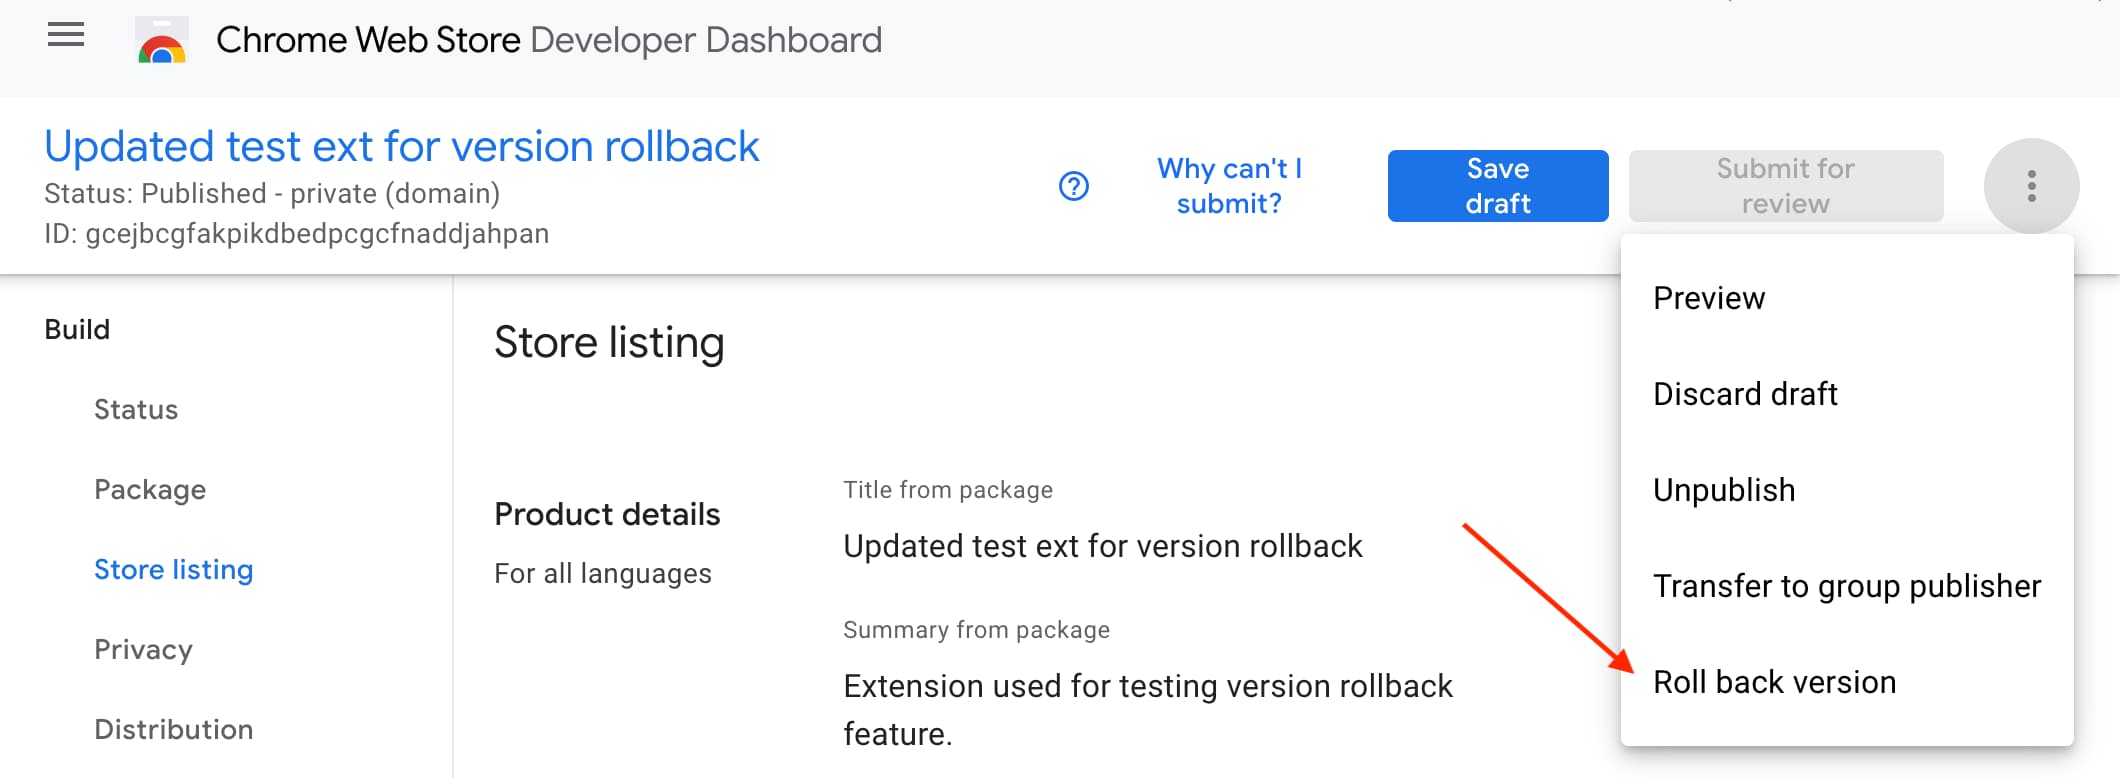Select Unpublish from the dropdown menu
Image resolution: width=2120 pixels, height=778 pixels.
click(x=1723, y=490)
